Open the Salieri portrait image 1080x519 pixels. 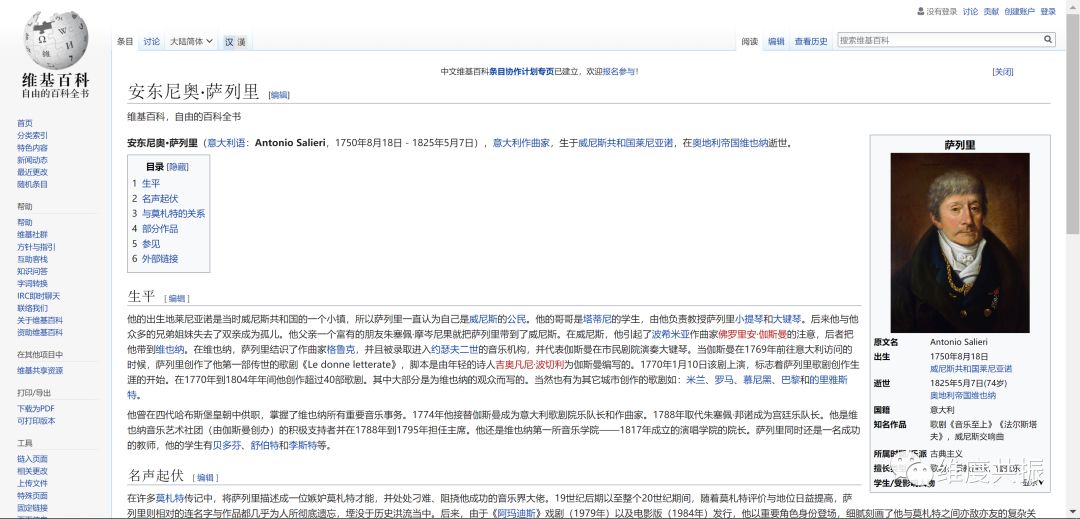[x=959, y=242]
